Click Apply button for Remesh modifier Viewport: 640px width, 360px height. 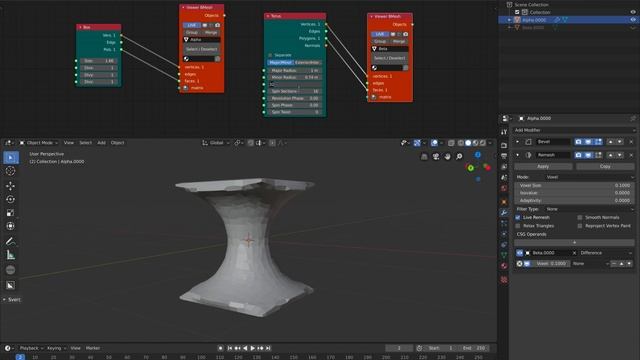coord(543,167)
